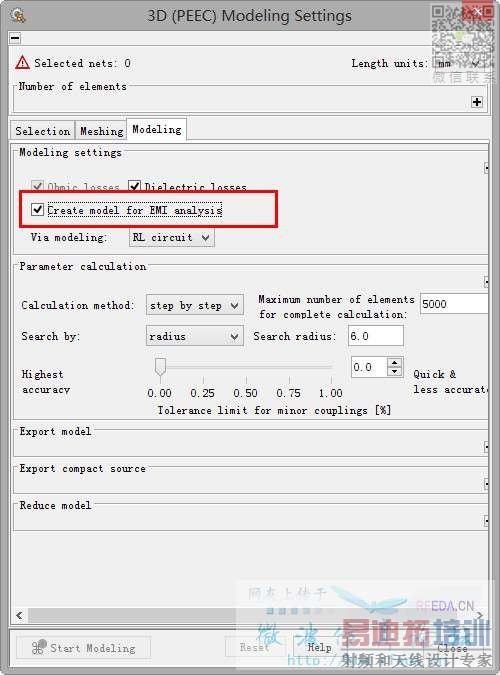
Task: Click the Help button
Action: (x=319, y=647)
